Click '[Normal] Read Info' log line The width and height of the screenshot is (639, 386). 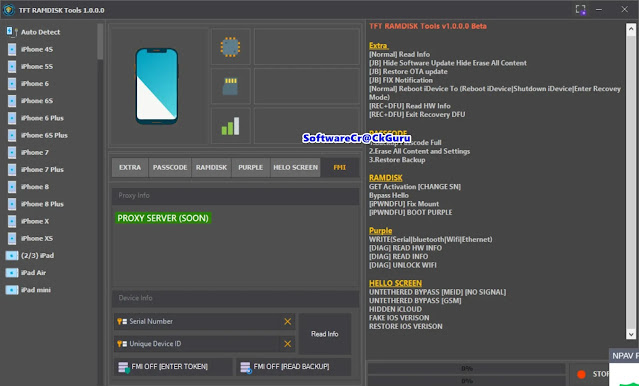coord(399,54)
